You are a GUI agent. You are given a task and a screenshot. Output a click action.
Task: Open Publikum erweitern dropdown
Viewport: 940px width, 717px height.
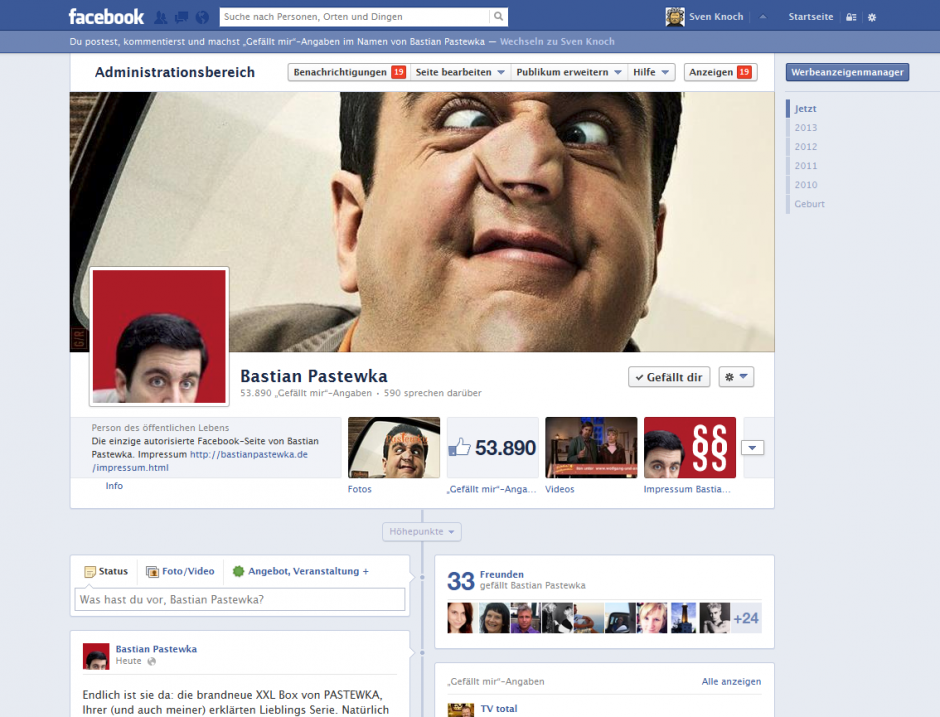[x=569, y=72]
